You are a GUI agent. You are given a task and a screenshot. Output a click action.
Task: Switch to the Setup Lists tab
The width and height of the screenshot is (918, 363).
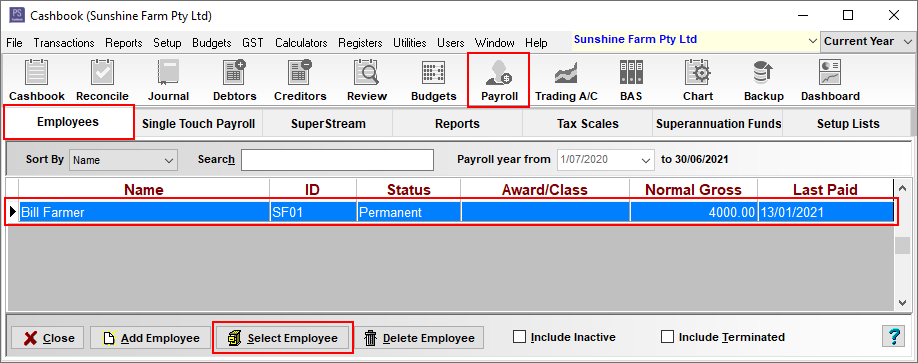coord(848,124)
